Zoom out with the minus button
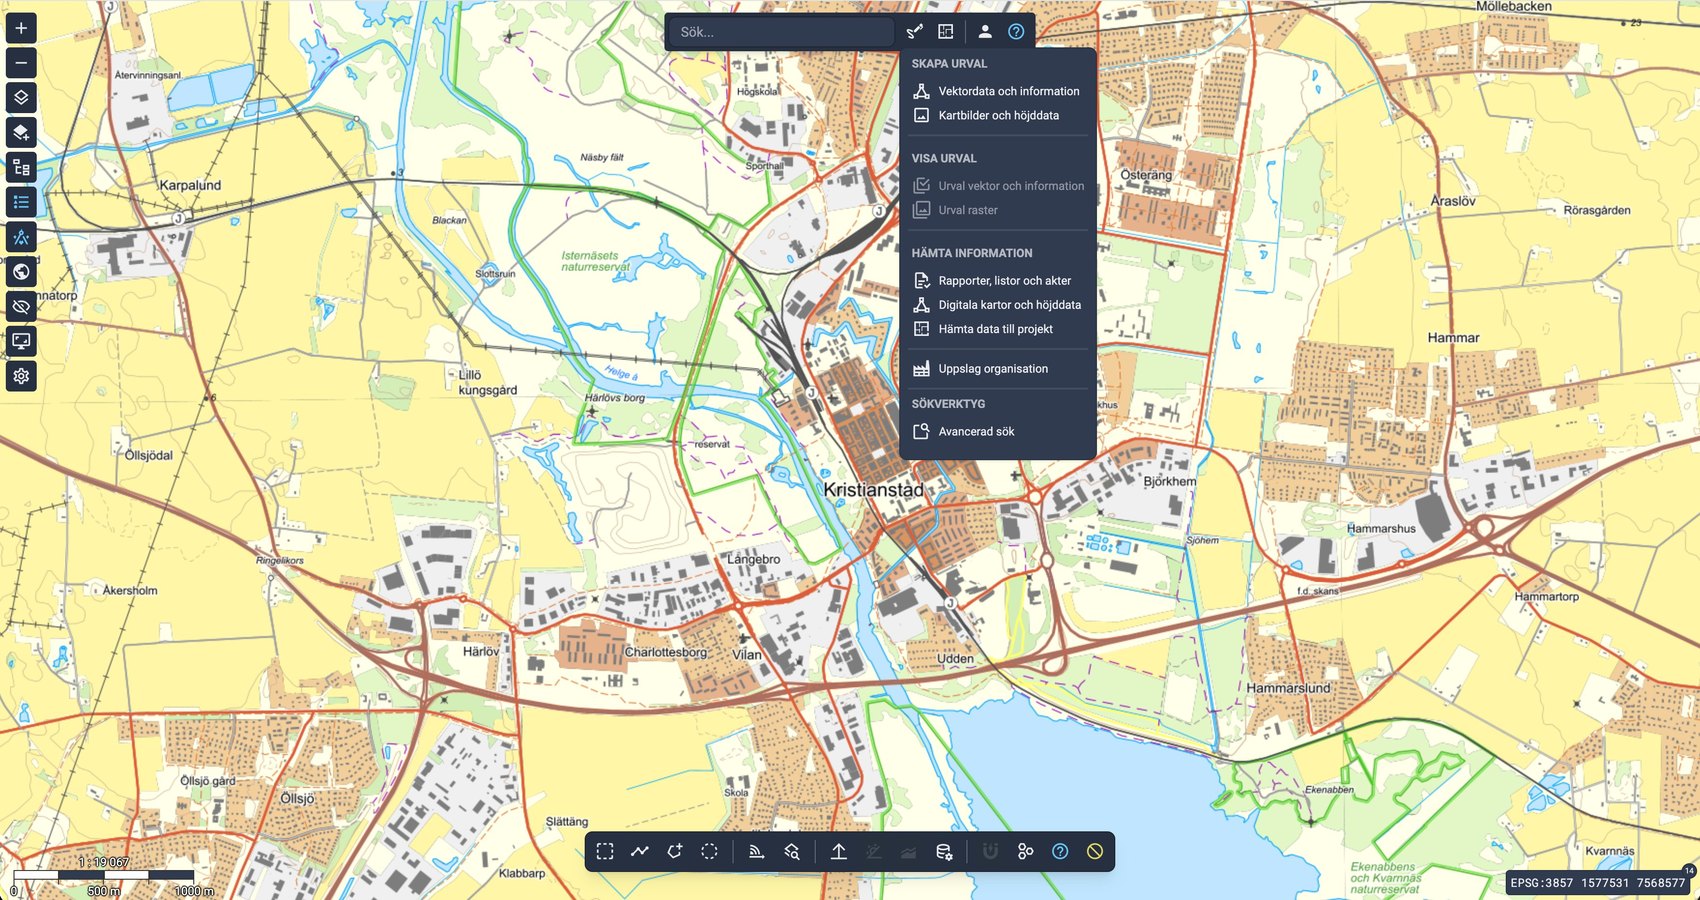Image resolution: width=1700 pixels, height=900 pixels. [x=21, y=63]
